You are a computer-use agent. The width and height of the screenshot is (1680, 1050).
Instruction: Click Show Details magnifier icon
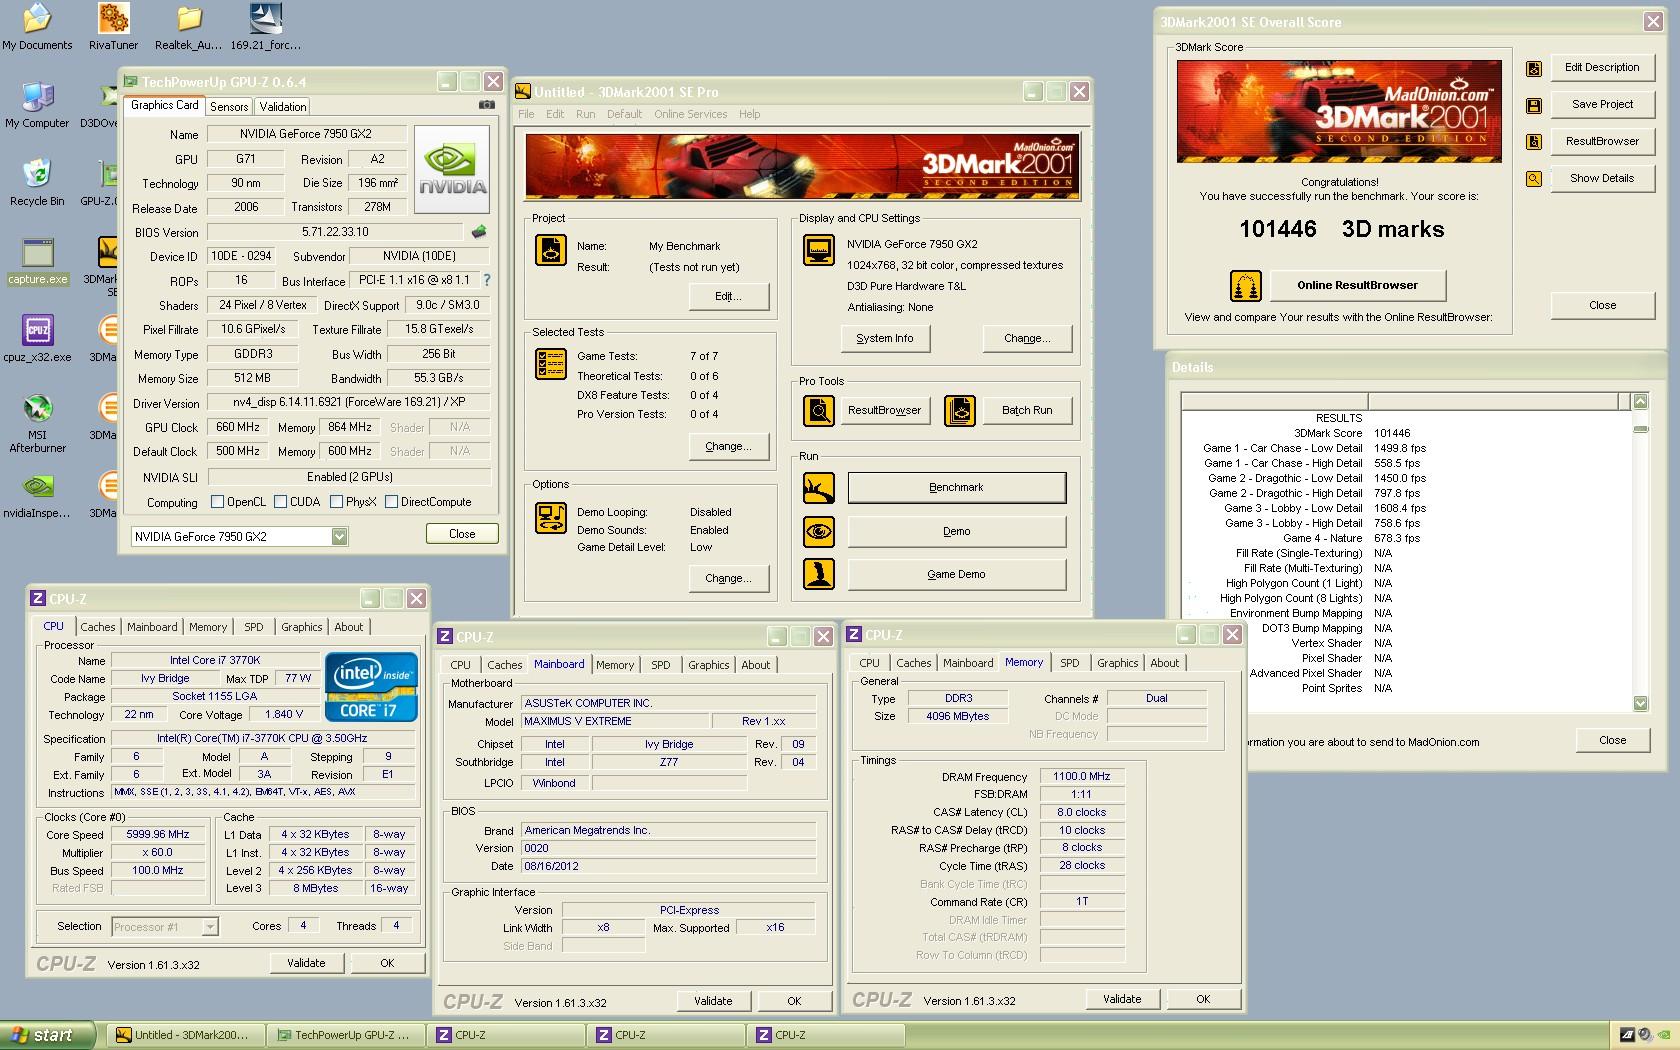point(1534,179)
